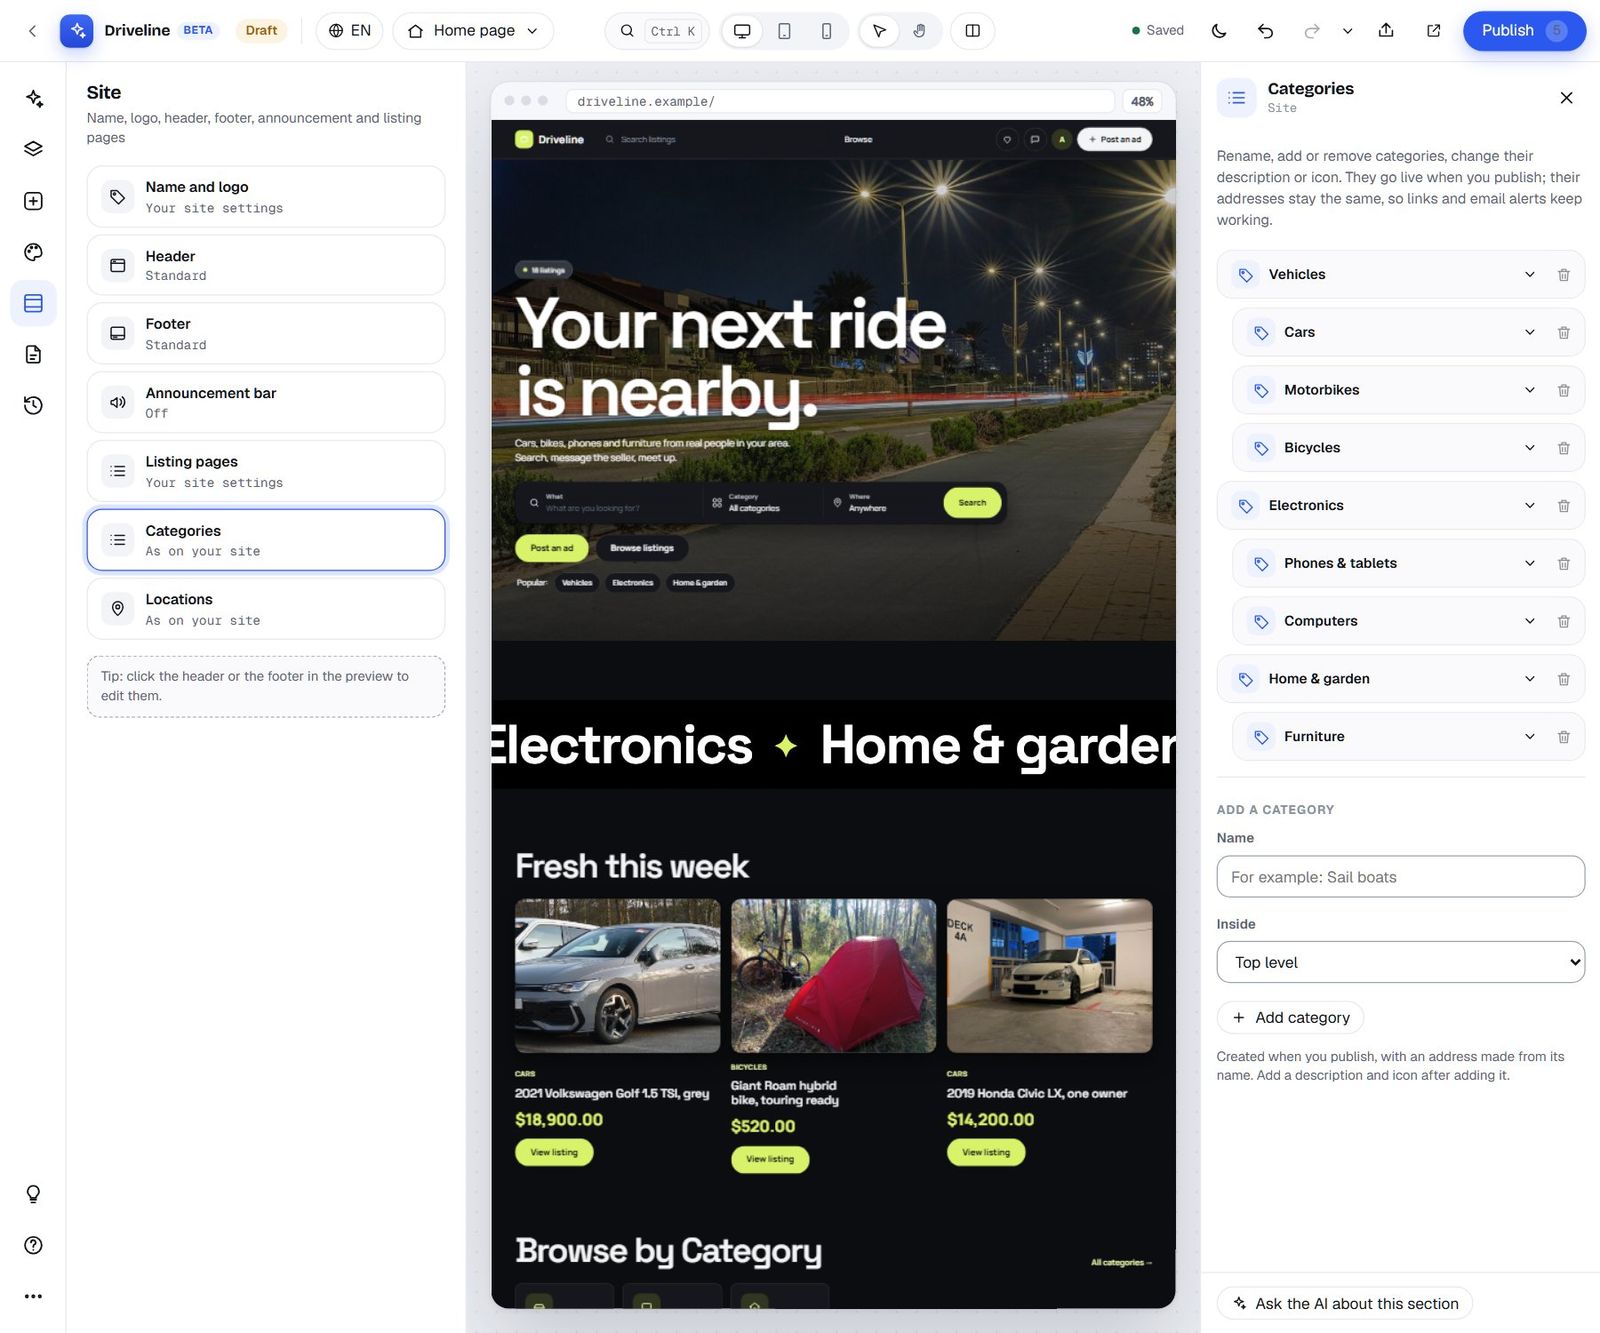Screen dimensions: 1600x1333
Task: Delete the Home & garden category
Action: [x=1563, y=679]
